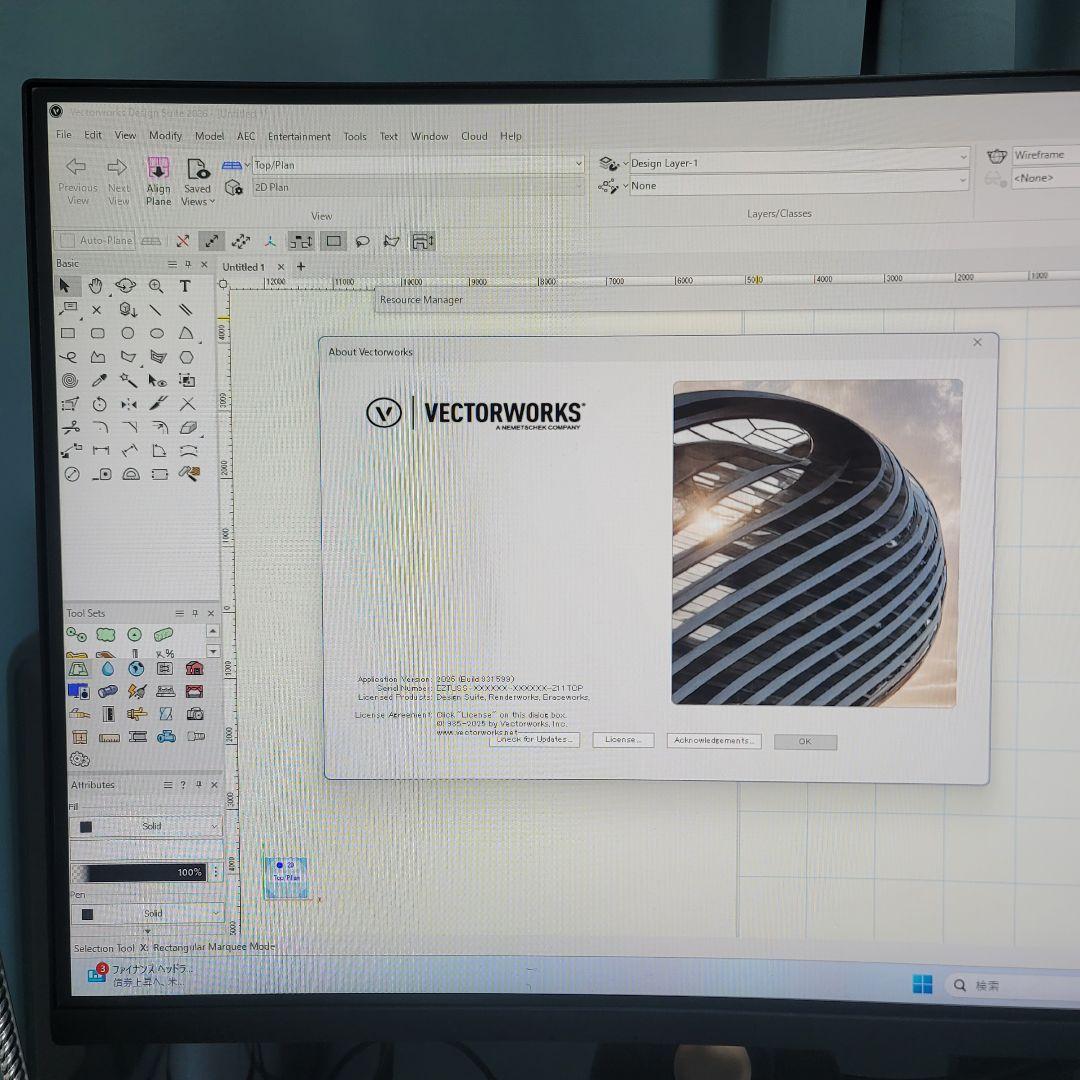Select the Pan tool in Basic palette
1080x1080 pixels.
point(96,286)
